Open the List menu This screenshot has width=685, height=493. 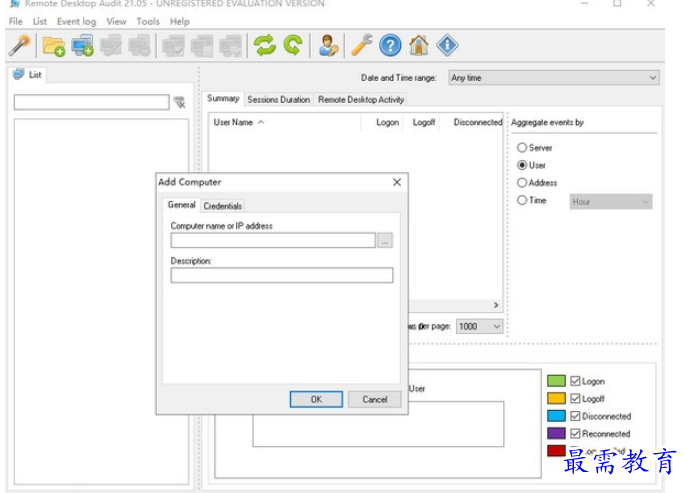pos(40,21)
